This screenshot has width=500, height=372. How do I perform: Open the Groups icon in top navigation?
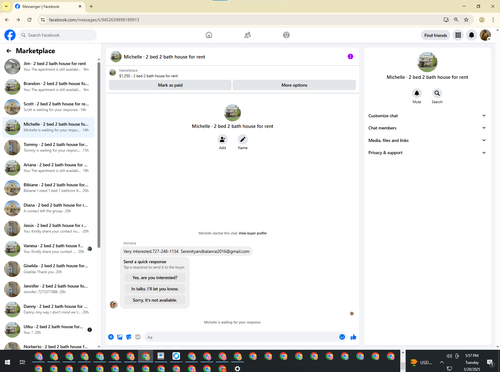tap(286, 35)
